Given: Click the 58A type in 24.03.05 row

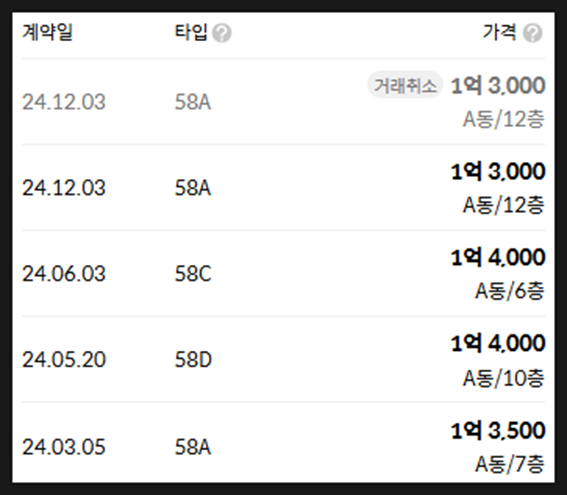Looking at the screenshot, I should (193, 447).
